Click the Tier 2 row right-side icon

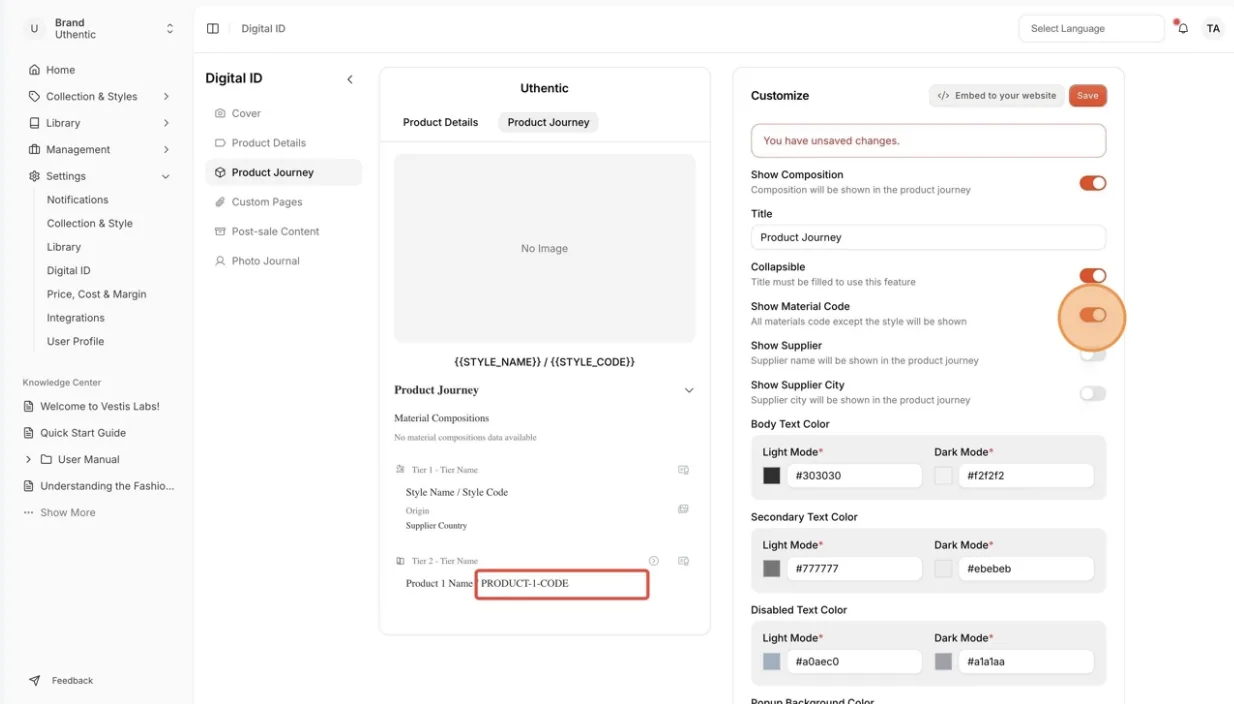pos(684,561)
